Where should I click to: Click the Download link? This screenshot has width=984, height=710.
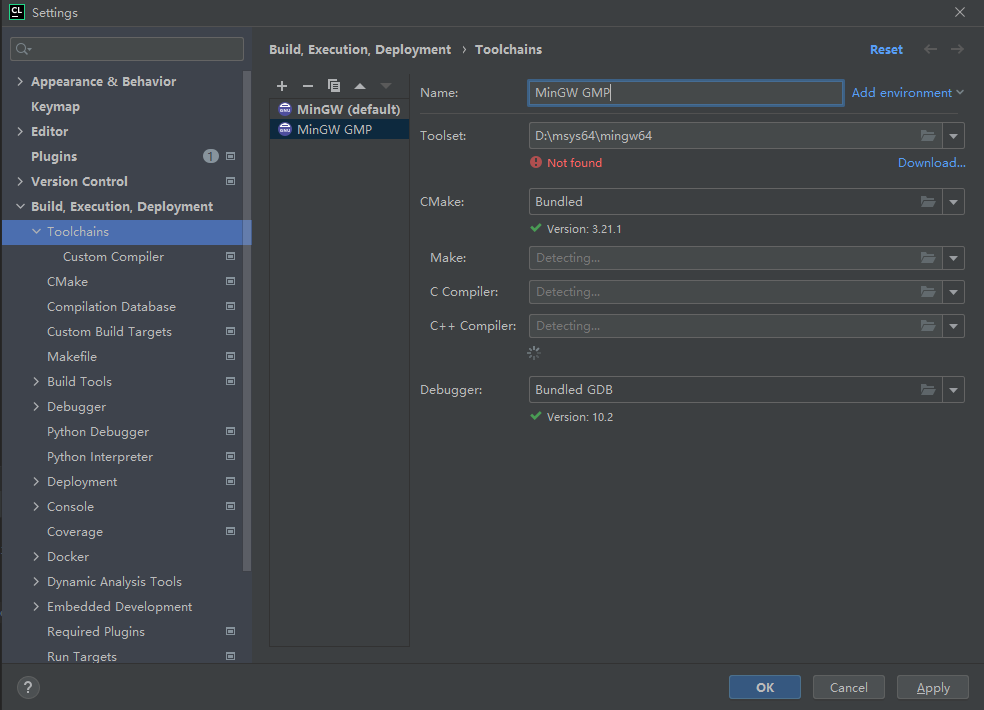pyautogui.click(x=931, y=163)
